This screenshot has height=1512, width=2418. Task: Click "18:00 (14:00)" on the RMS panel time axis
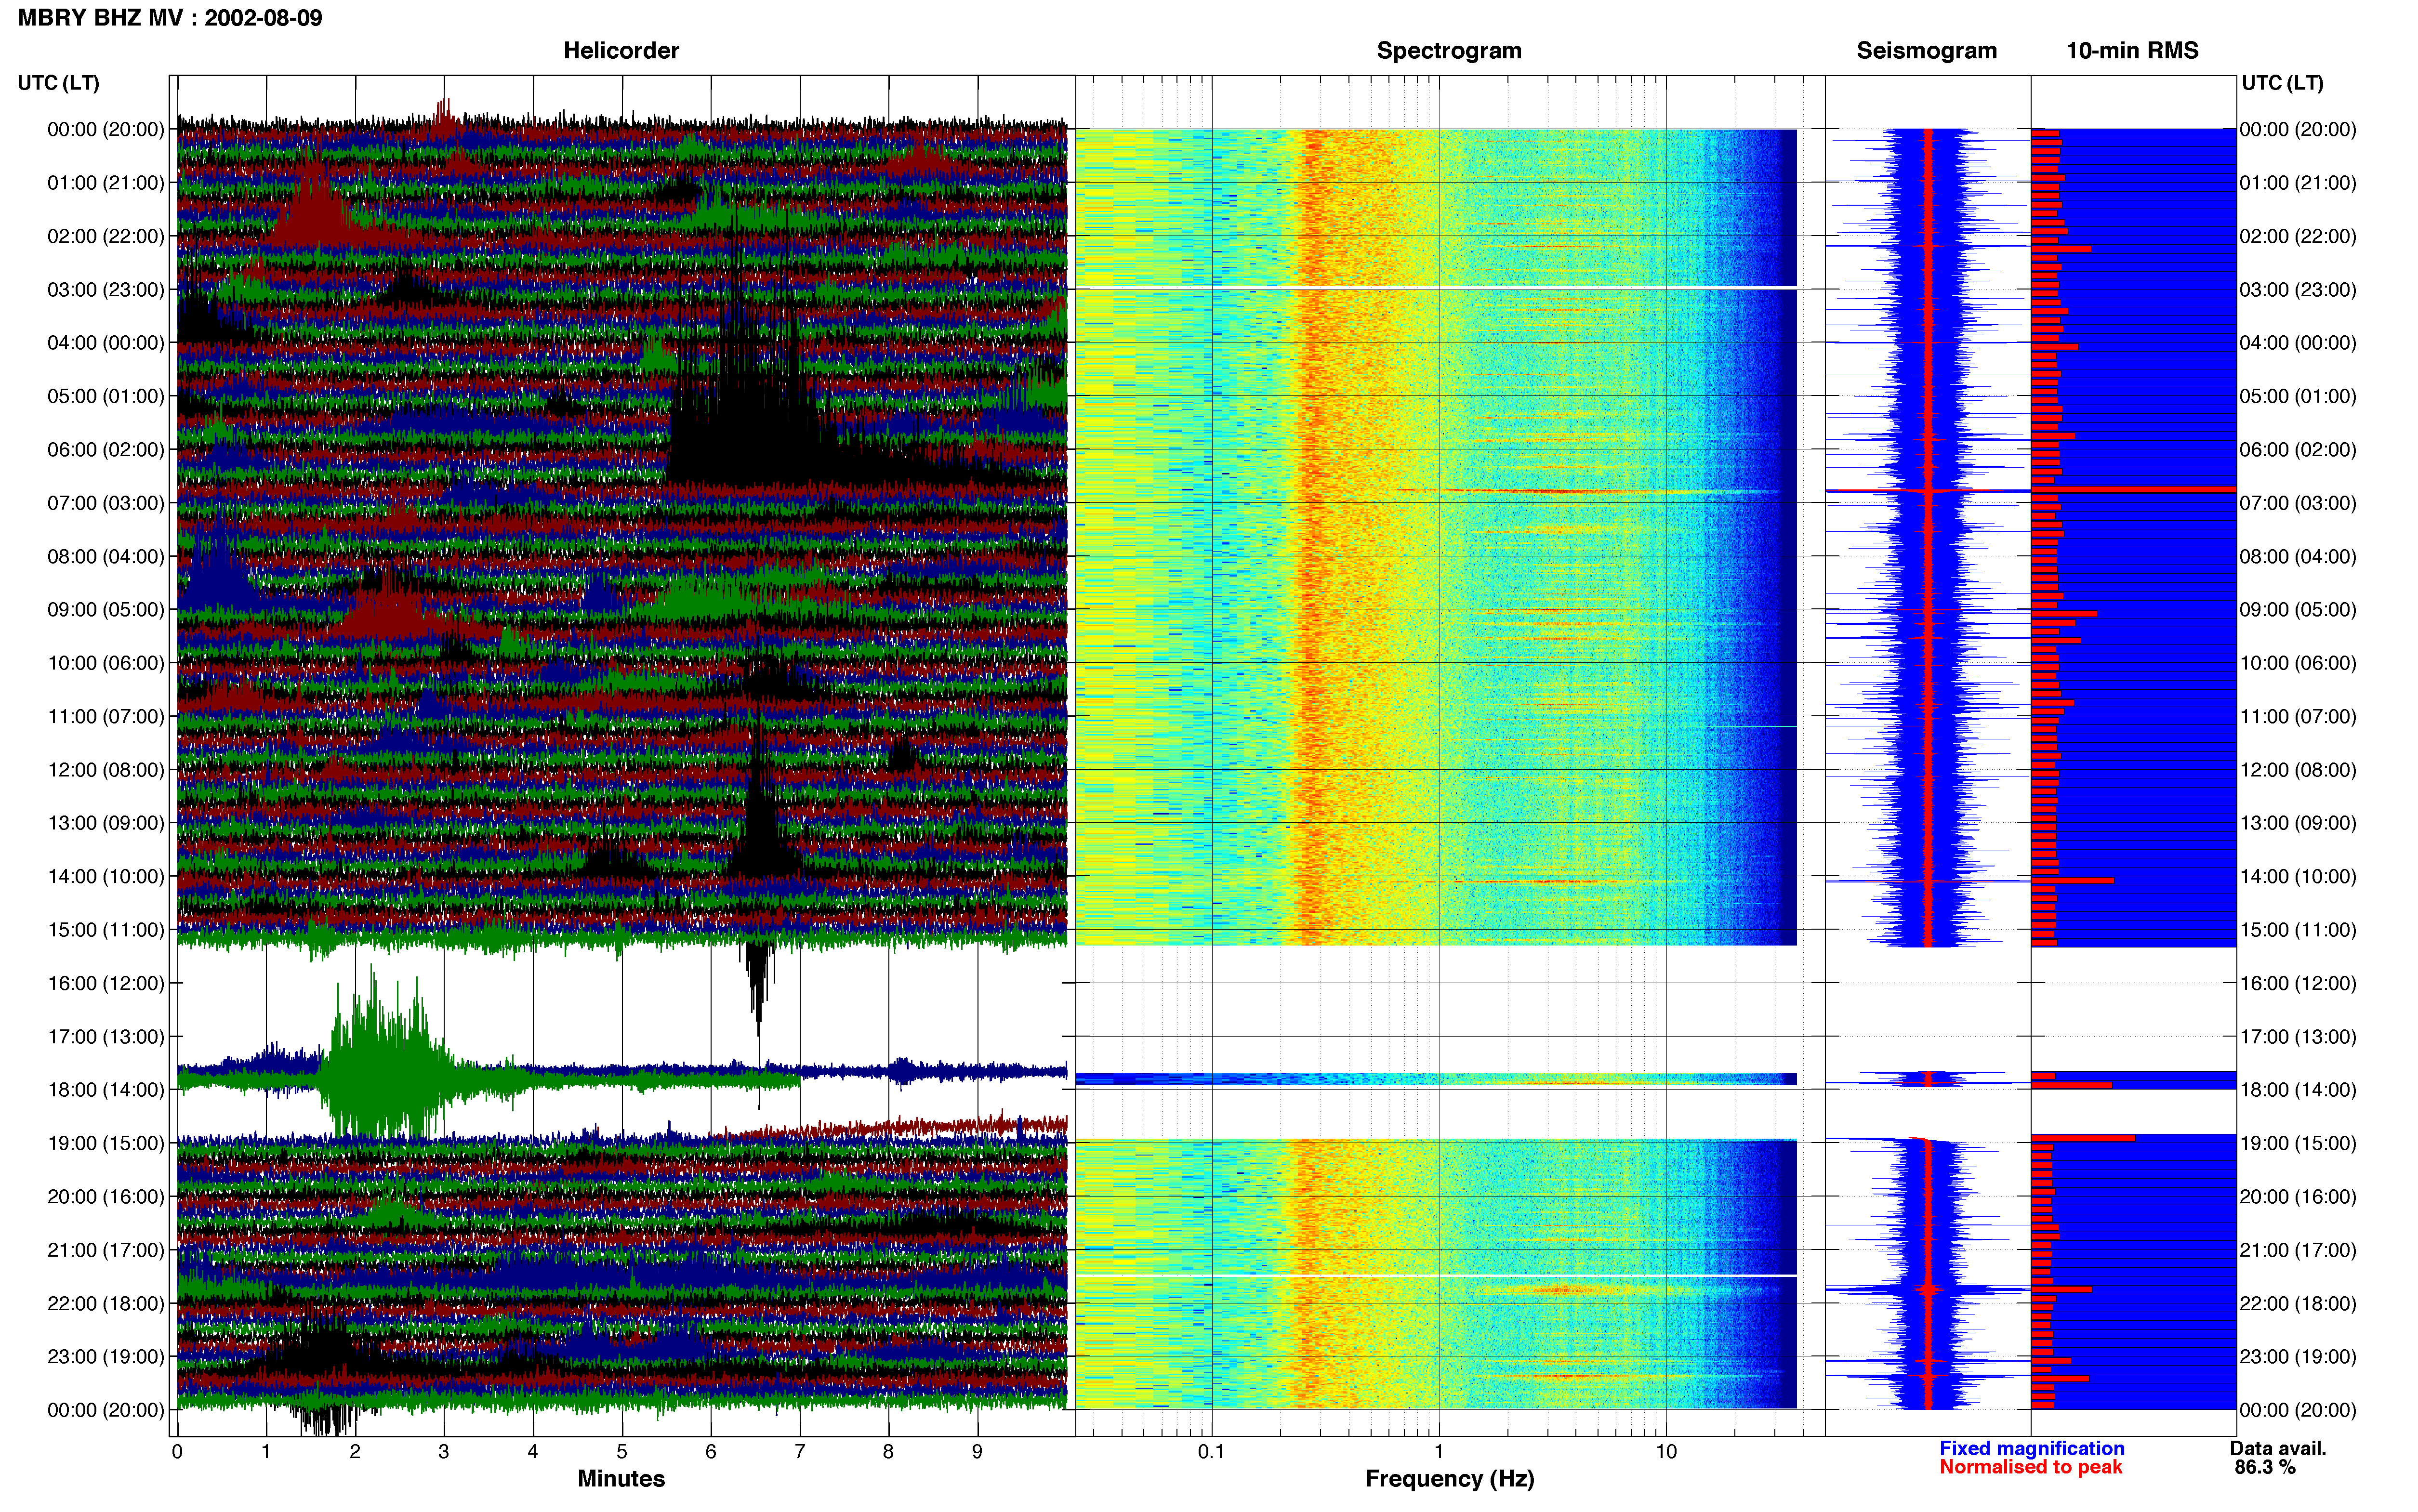pos(2298,1090)
